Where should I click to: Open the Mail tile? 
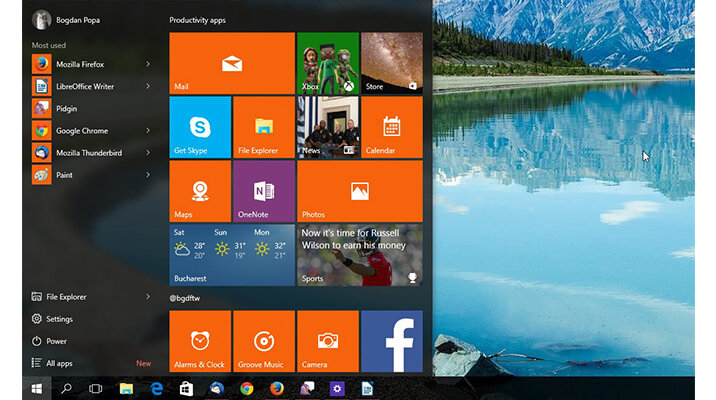click(x=232, y=63)
